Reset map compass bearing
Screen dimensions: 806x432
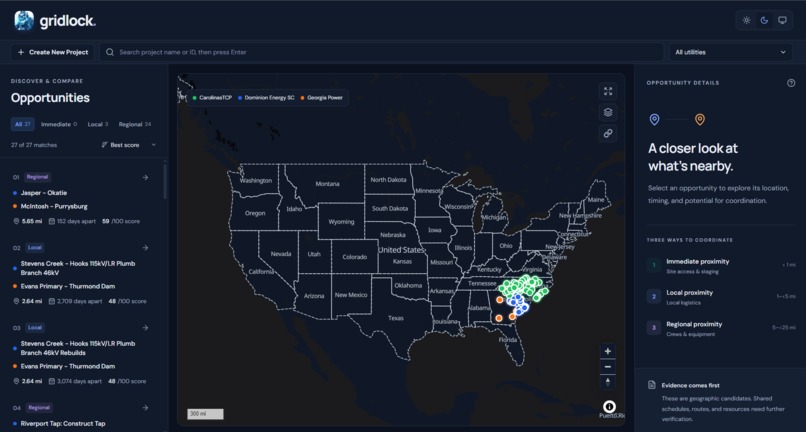[608, 382]
